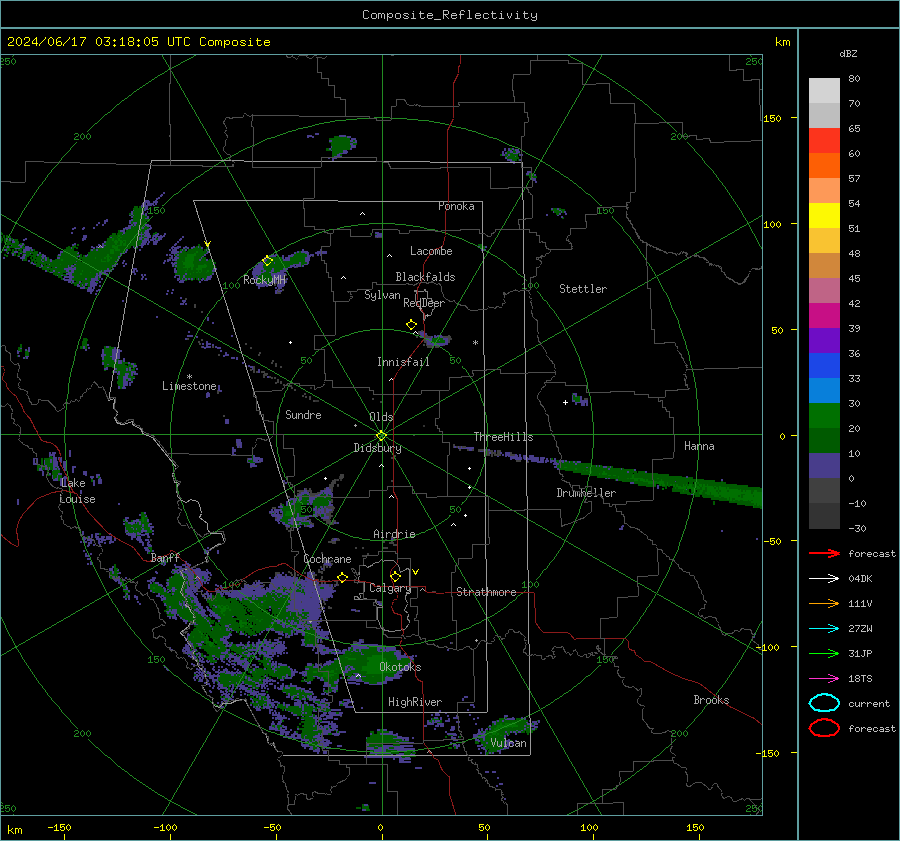Image resolution: width=900 pixels, height=841 pixels.
Task: Click the ThreeHills map label
Action: click(503, 437)
